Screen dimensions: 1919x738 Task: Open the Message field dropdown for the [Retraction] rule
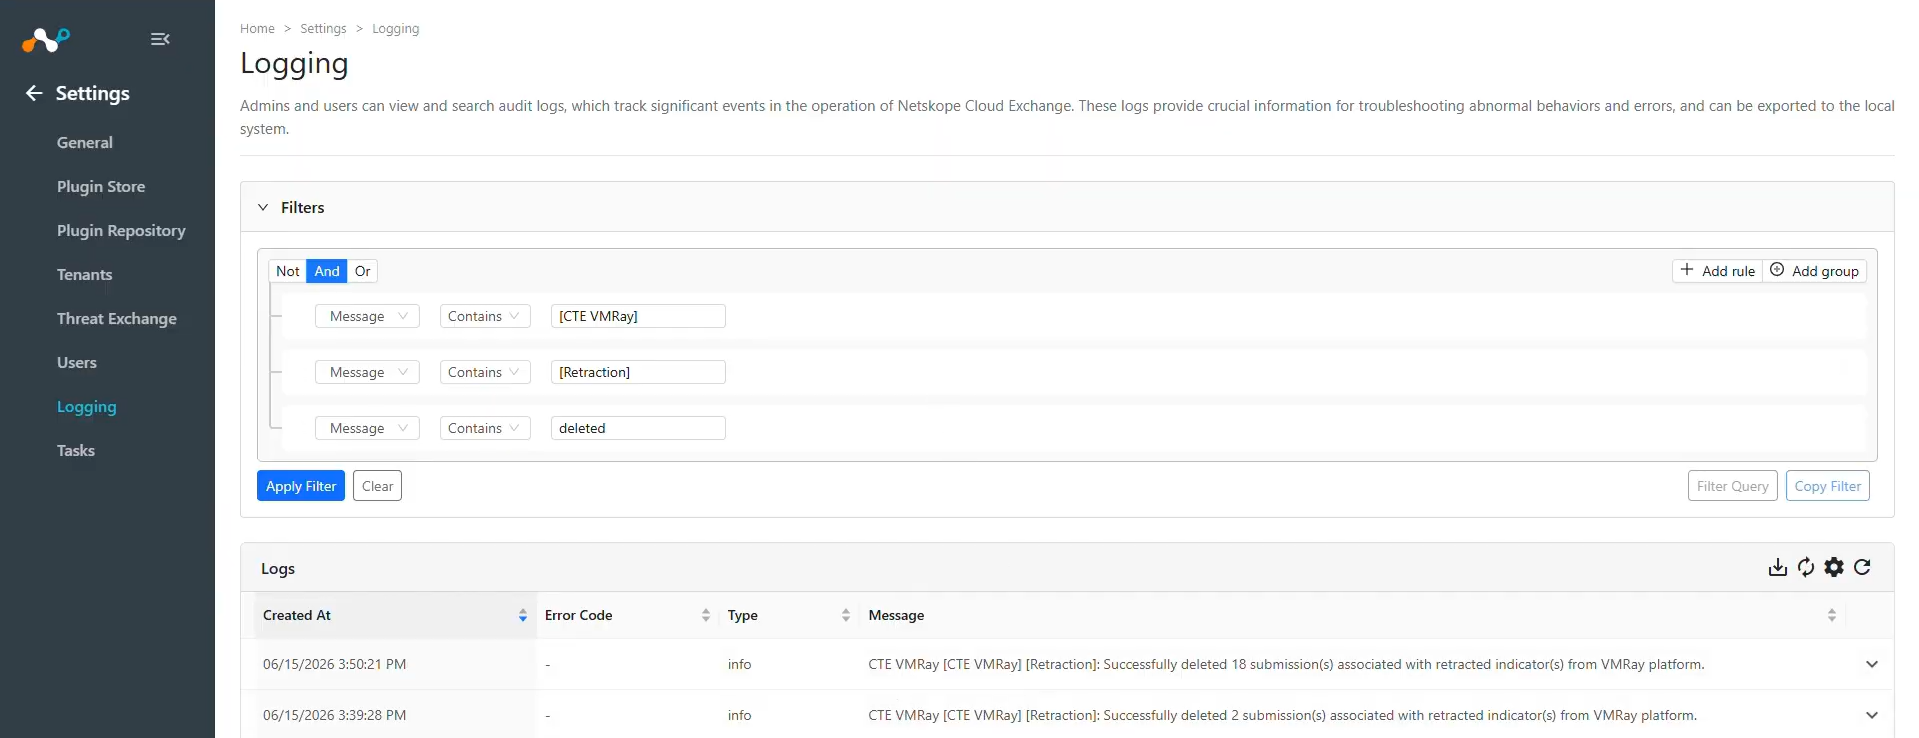(367, 372)
